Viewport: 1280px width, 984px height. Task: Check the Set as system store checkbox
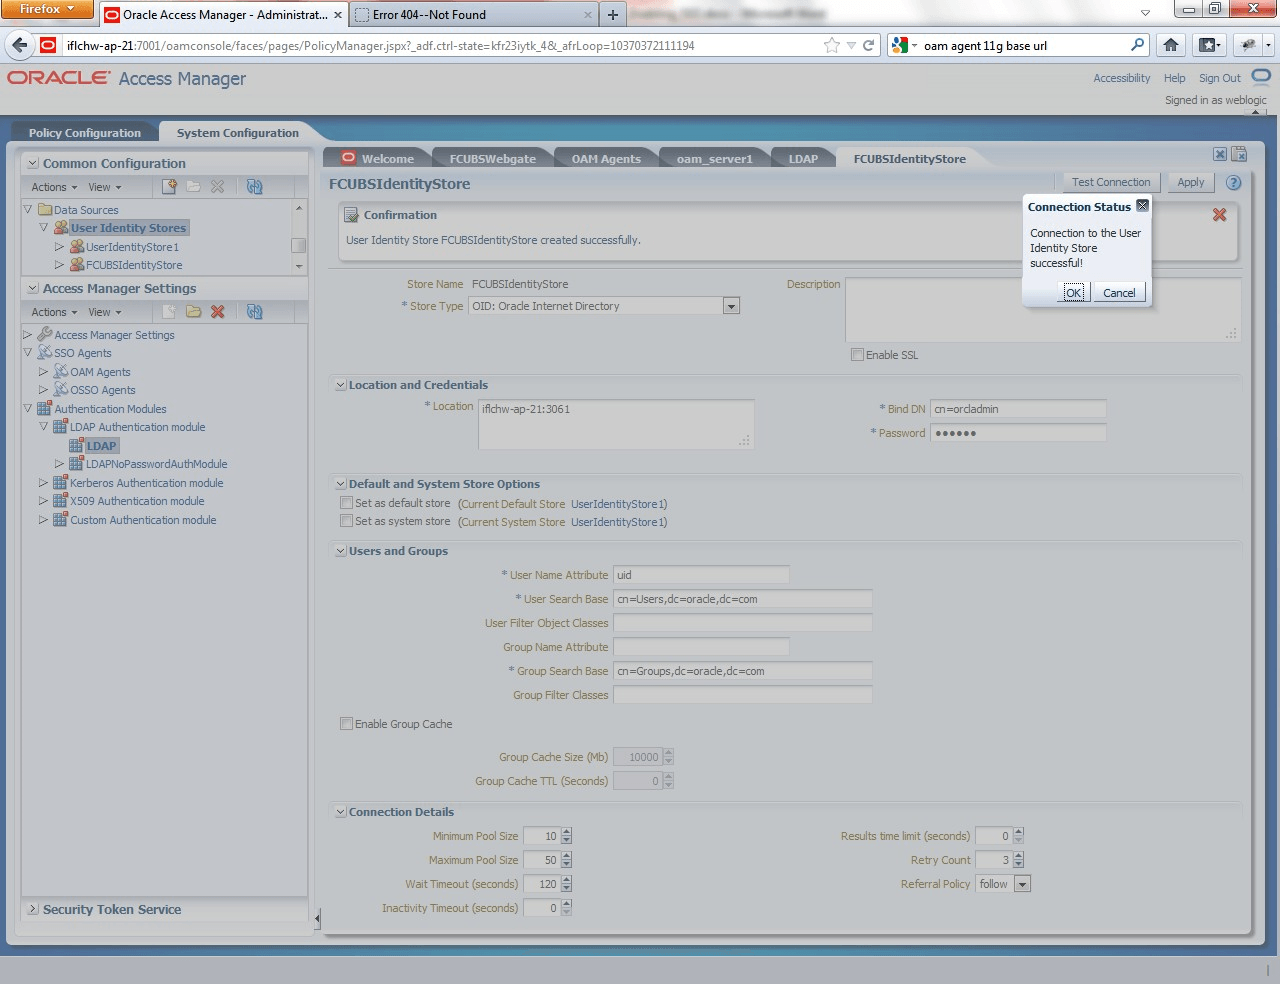(x=346, y=521)
